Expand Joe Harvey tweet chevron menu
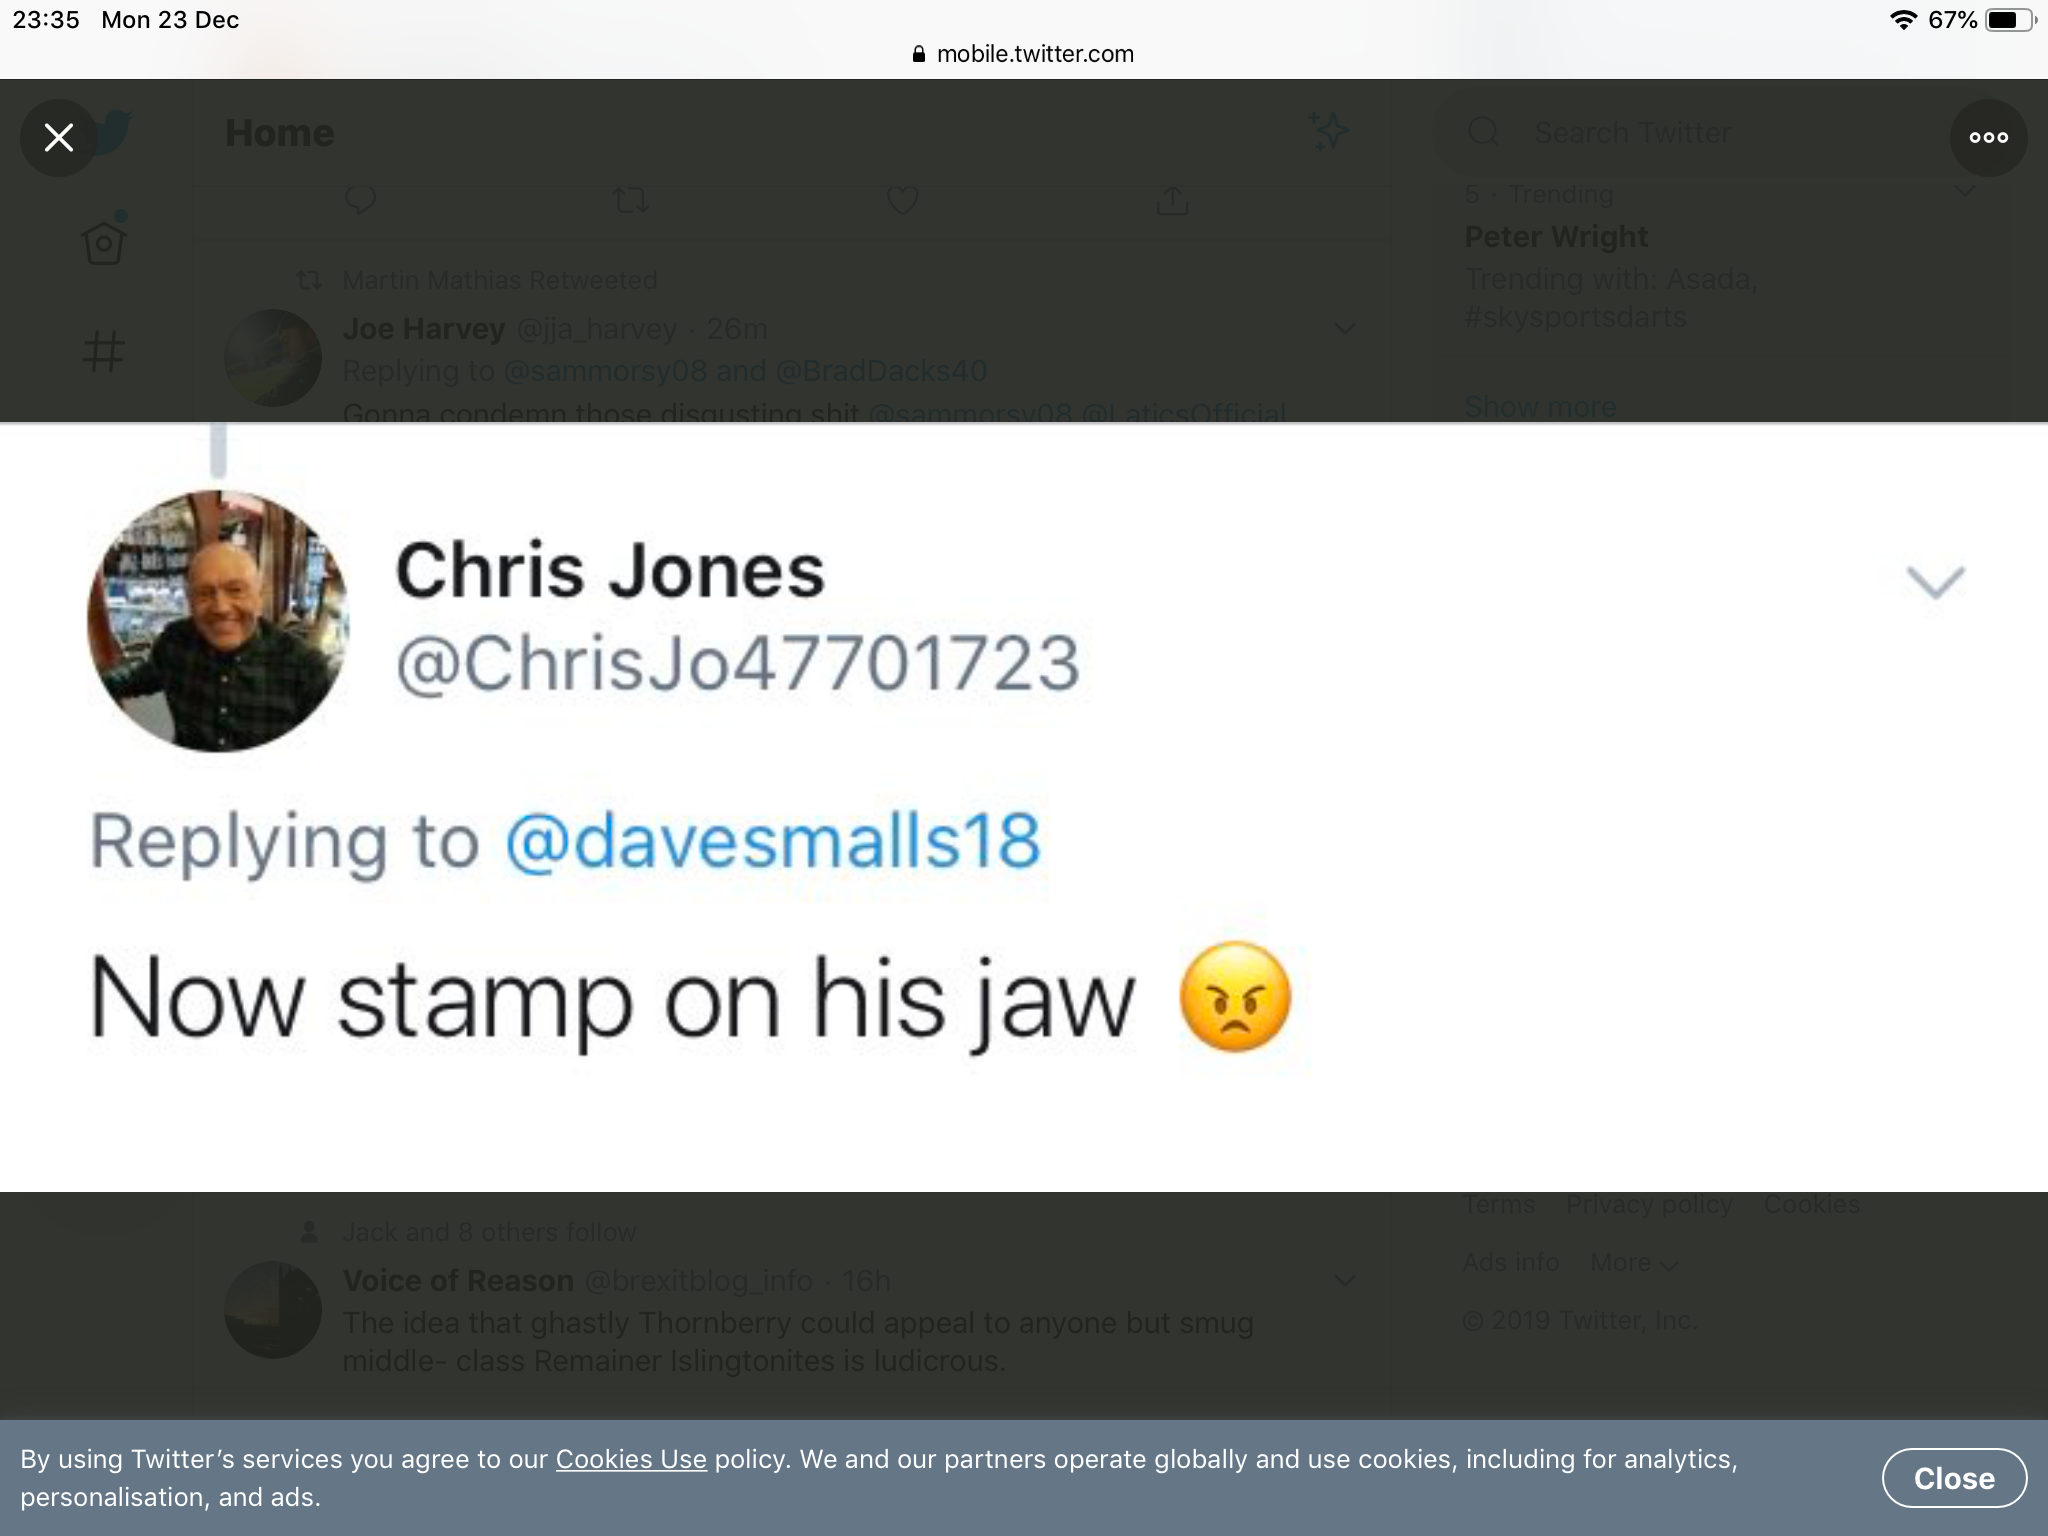This screenshot has height=1536, width=2048. click(1345, 328)
